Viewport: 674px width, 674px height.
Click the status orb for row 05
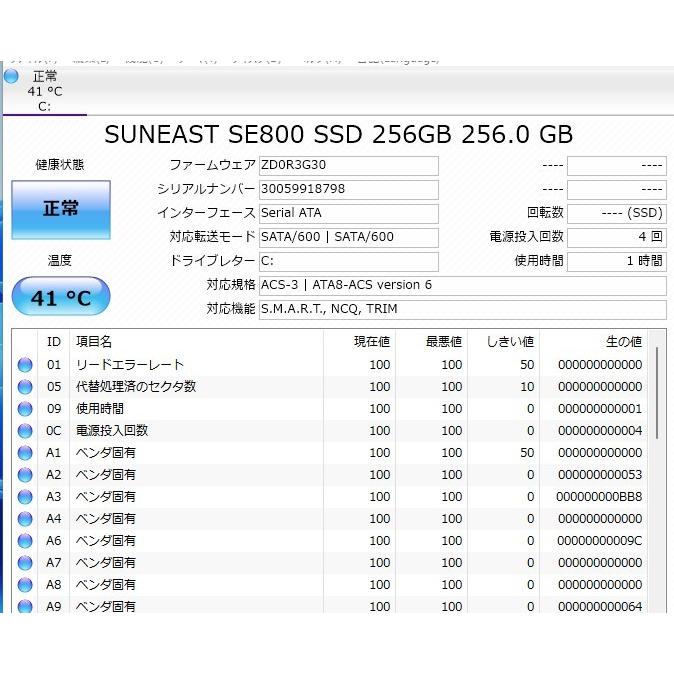(25, 387)
